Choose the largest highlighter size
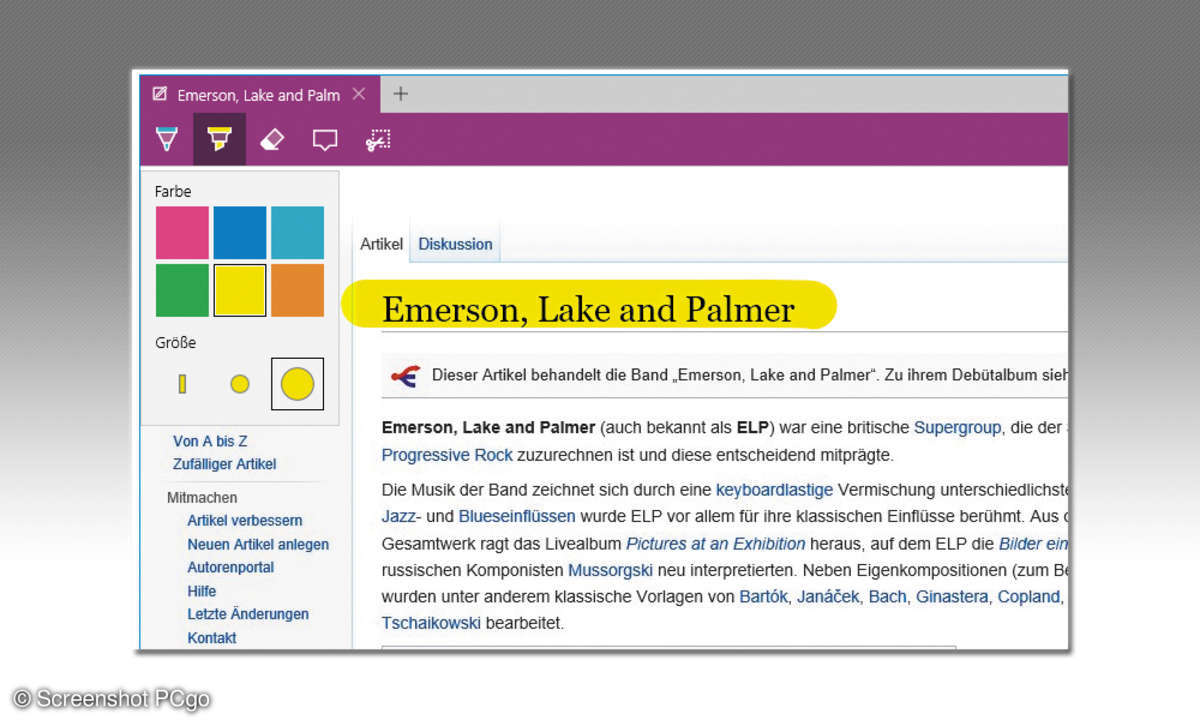This screenshot has width=1200, height=720. point(297,384)
